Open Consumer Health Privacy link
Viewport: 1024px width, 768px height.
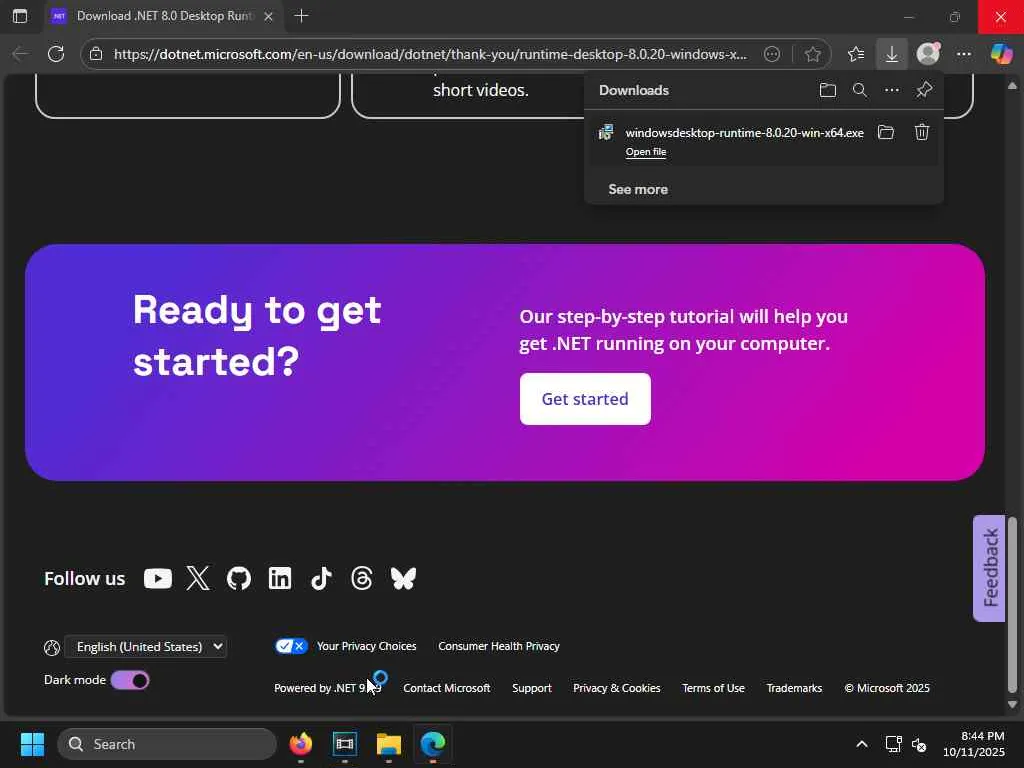click(x=499, y=646)
